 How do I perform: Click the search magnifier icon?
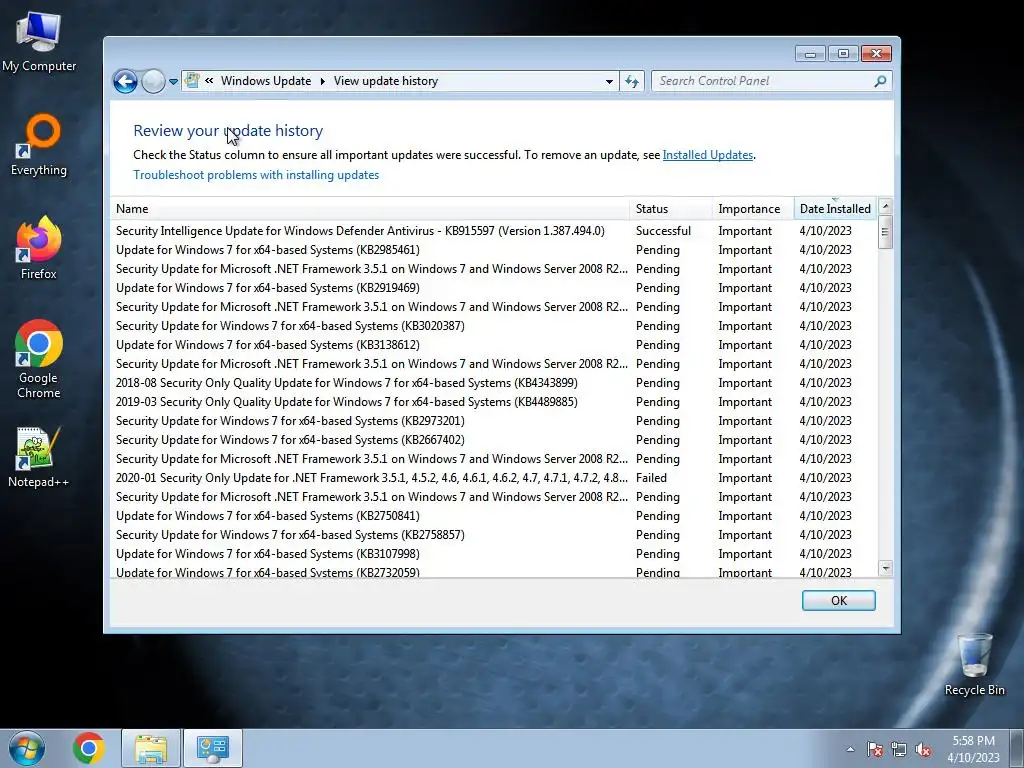880,81
